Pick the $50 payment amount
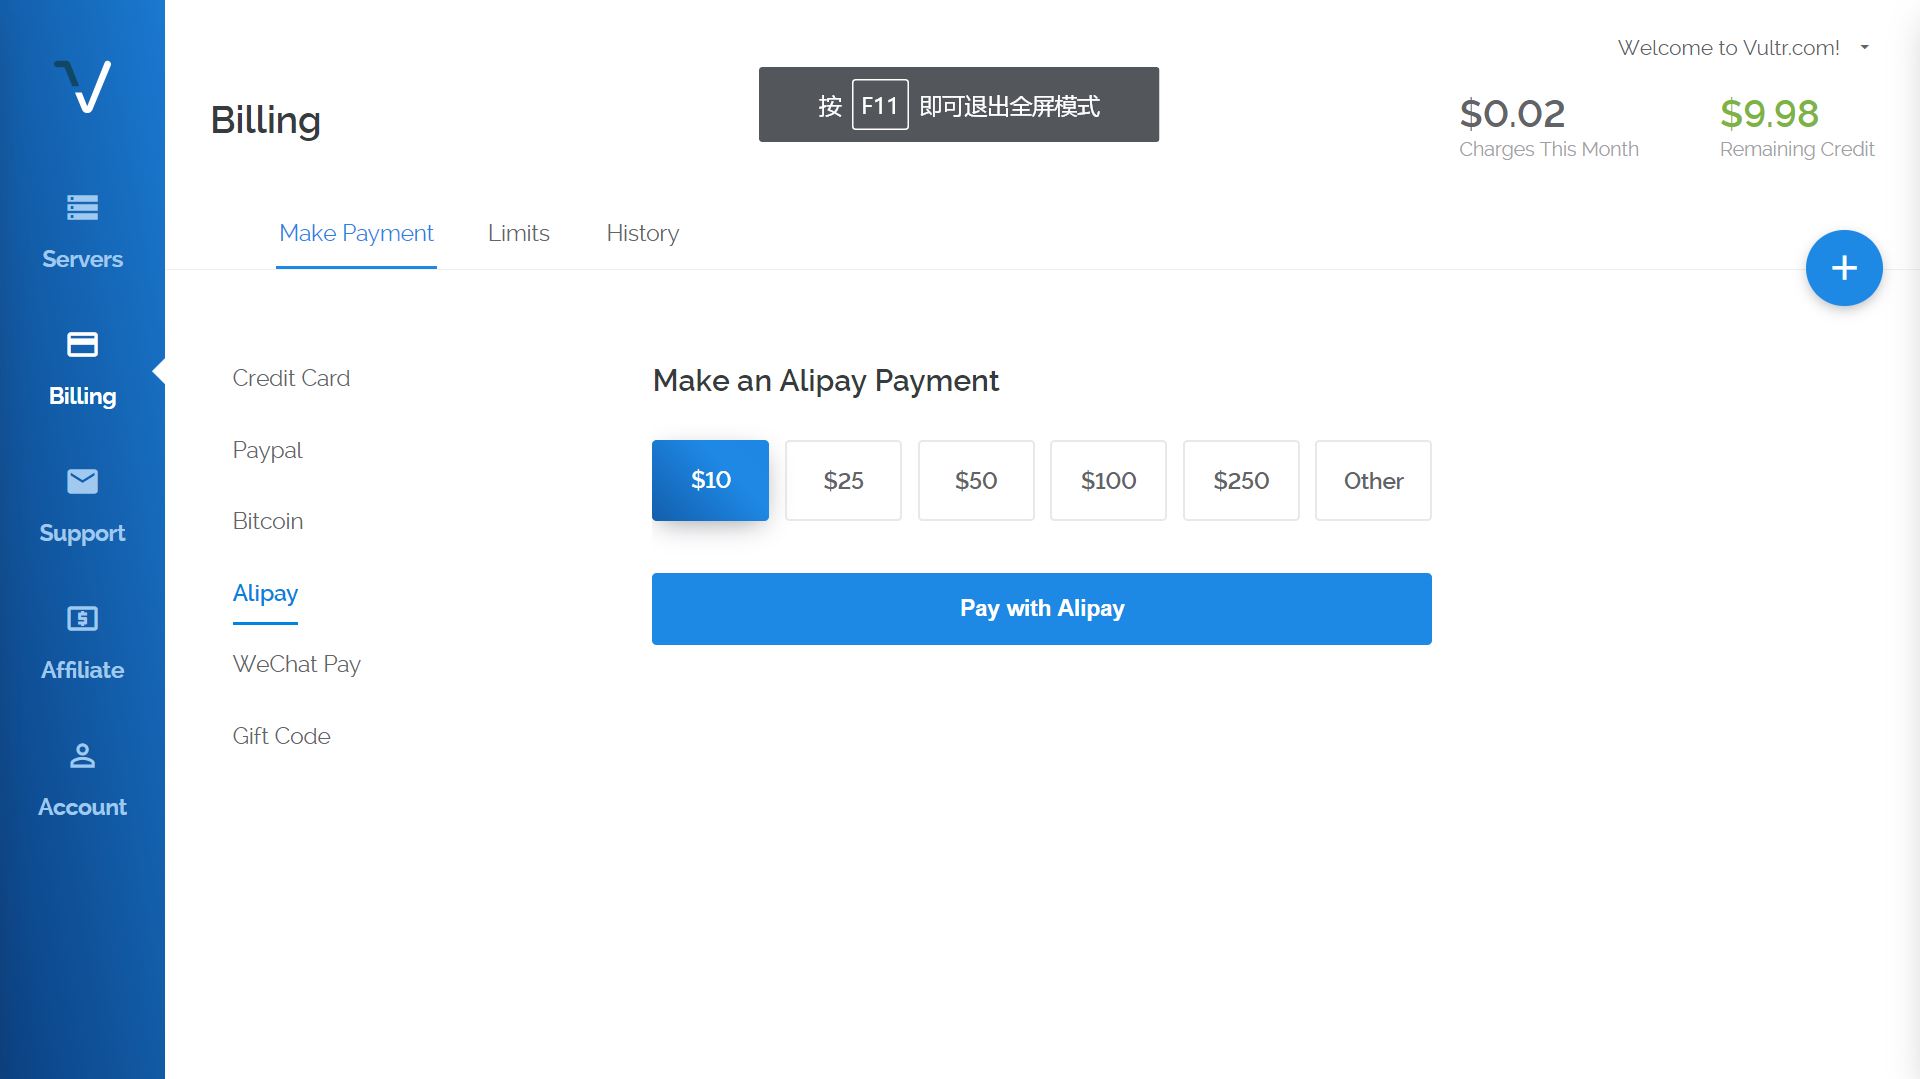1920x1079 pixels. (x=976, y=480)
